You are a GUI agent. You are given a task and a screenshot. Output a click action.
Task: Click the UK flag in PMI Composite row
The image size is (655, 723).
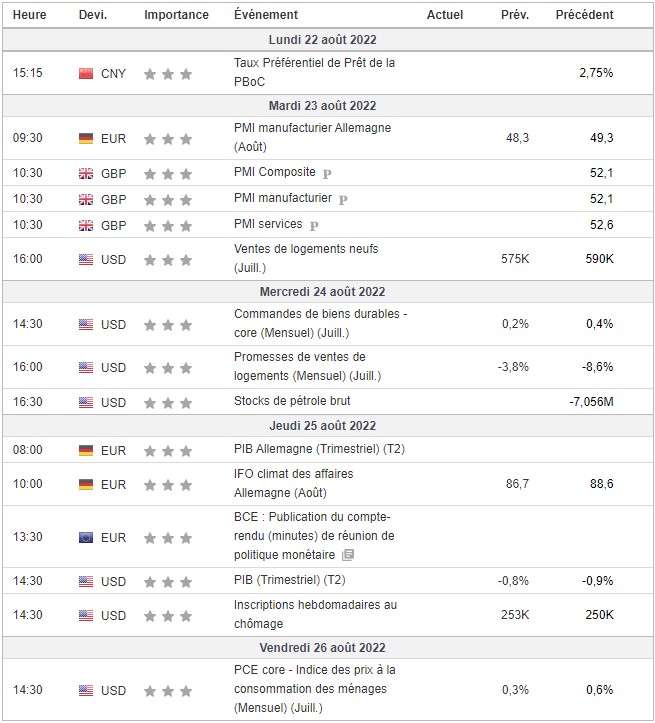tap(86, 173)
